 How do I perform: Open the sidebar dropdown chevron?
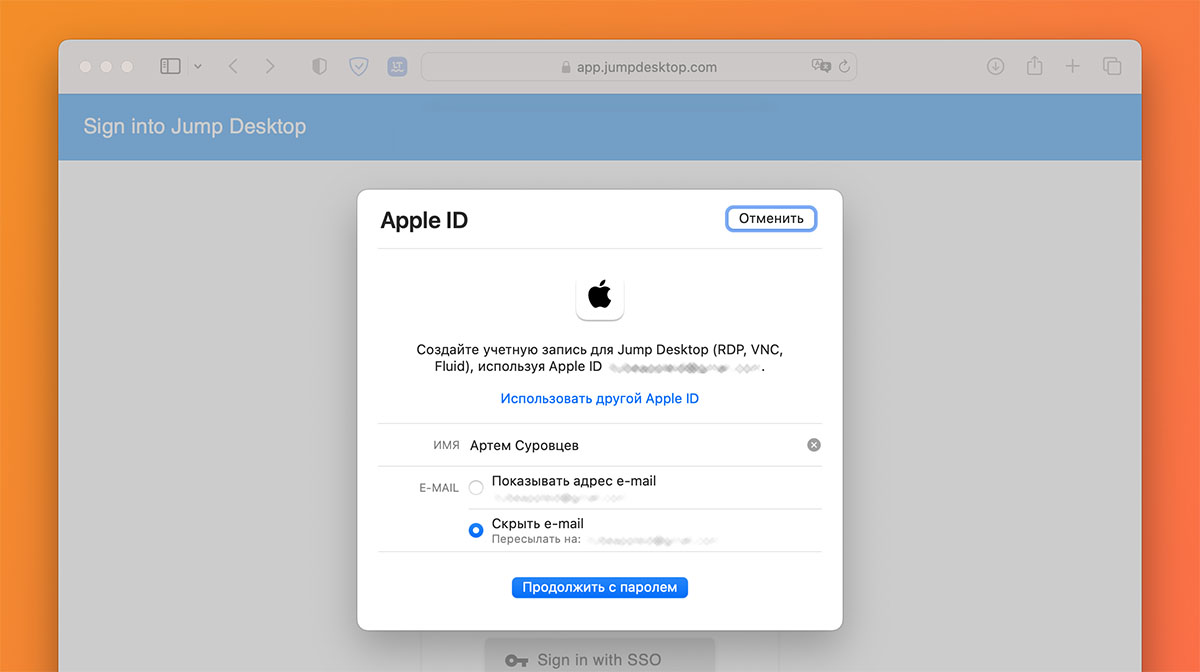[x=197, y=67]
